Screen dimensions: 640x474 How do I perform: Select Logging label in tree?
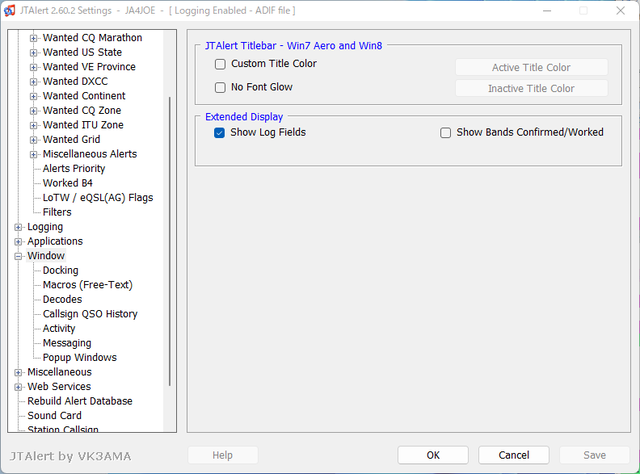(45, 227)
